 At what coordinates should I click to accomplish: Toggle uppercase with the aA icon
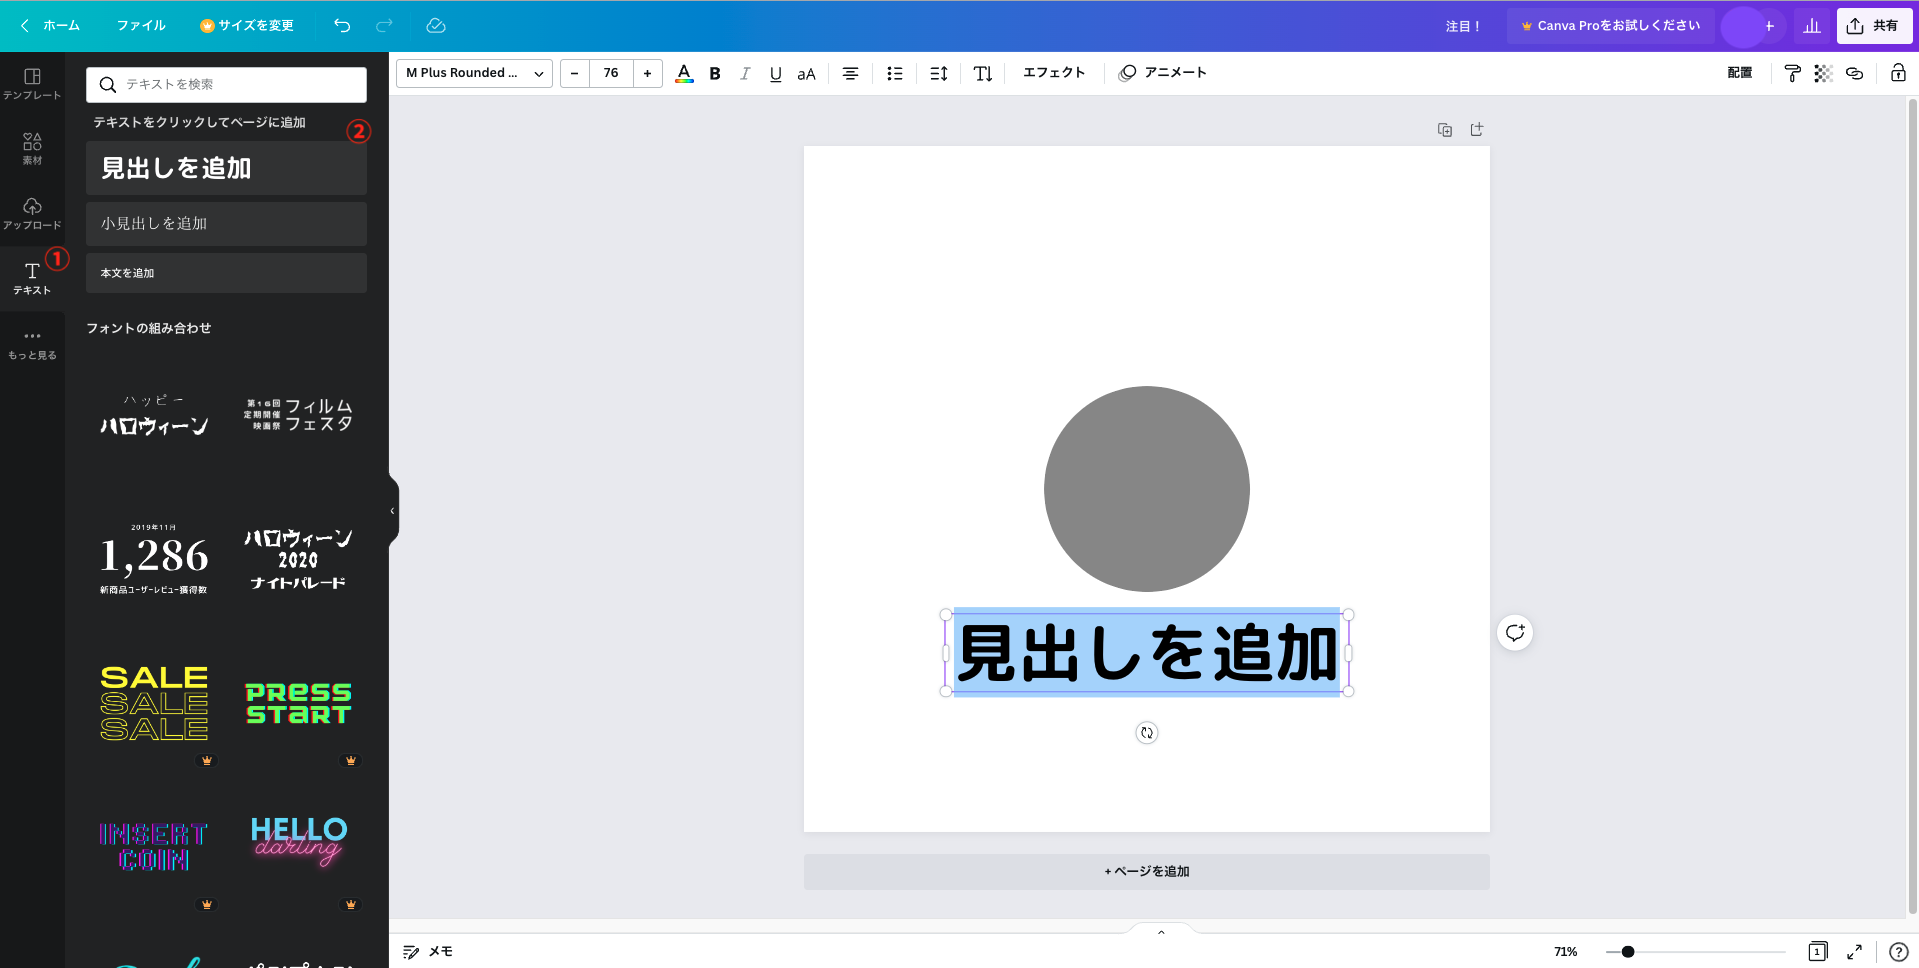pos(806,72)
